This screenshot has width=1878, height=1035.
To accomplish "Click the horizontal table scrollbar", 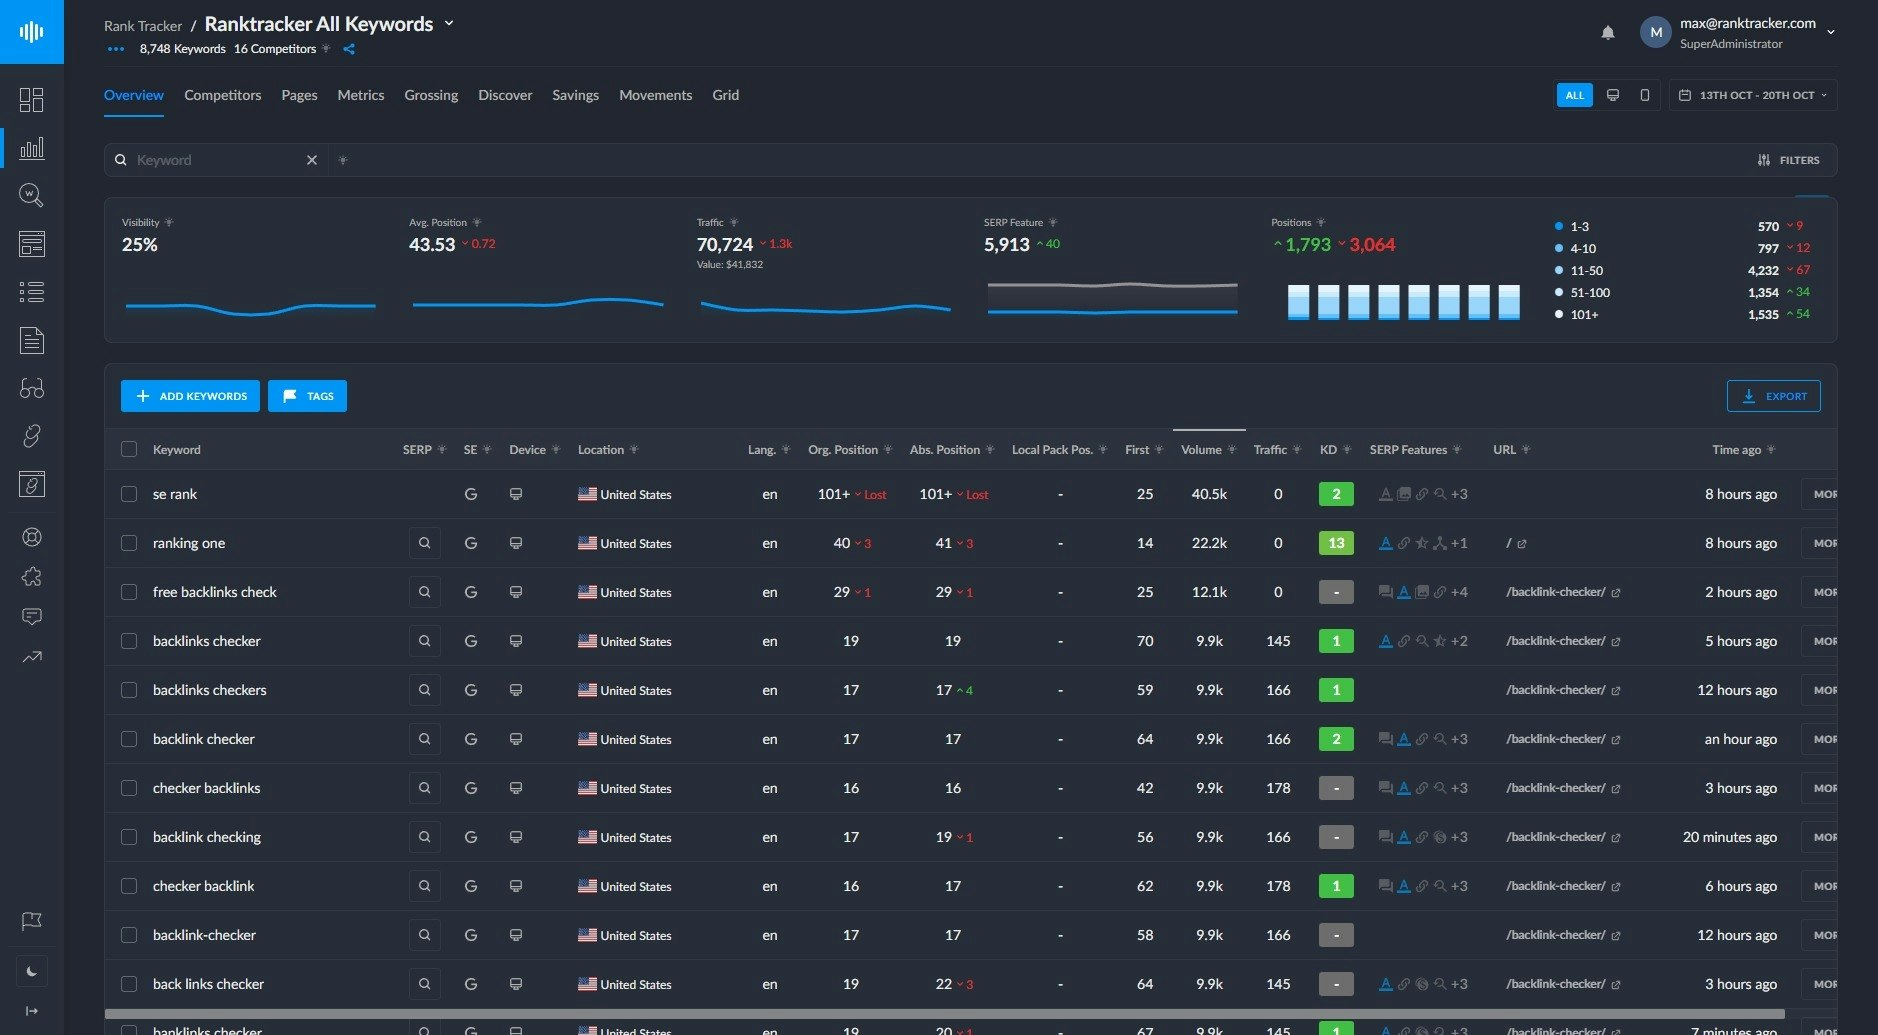I will [945, 1014].
